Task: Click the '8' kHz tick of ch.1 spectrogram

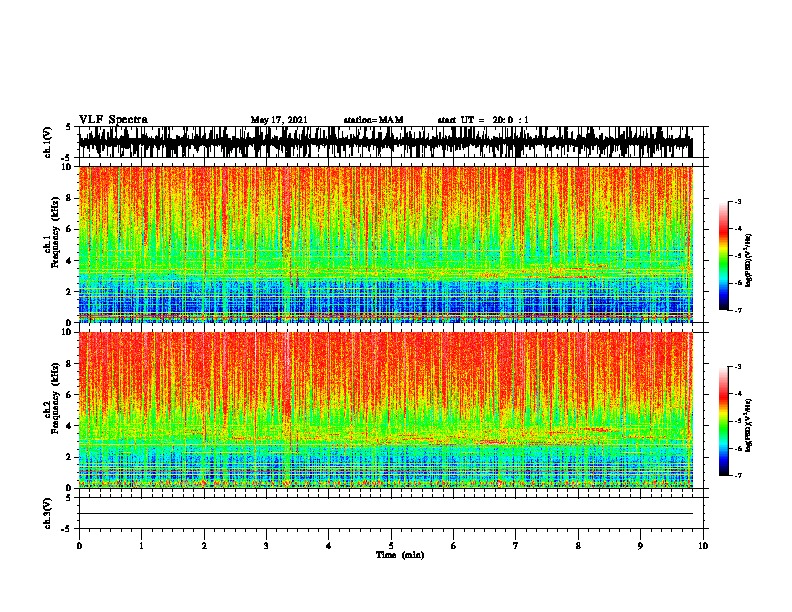Action: point(71,198)
